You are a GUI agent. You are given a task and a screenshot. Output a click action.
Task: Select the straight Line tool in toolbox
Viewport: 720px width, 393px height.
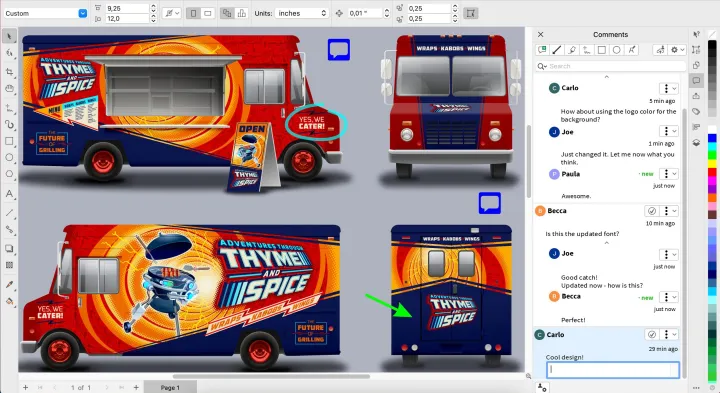(9, 213)
